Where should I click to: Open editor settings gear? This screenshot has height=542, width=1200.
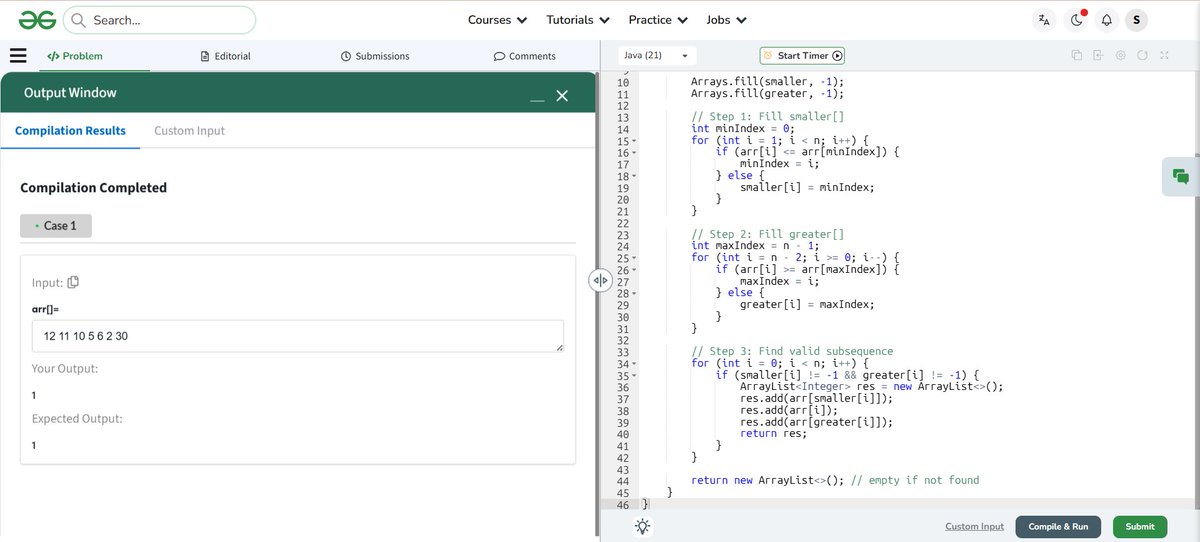(x=1120, y=56)
